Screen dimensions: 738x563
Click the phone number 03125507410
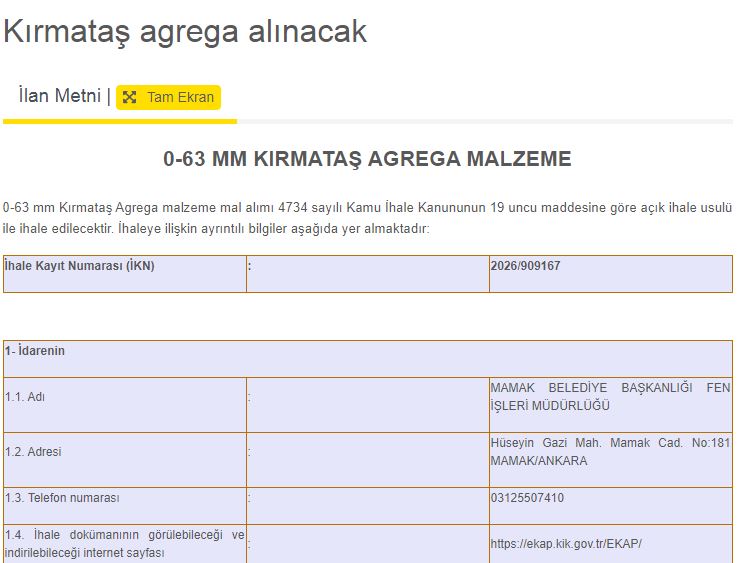(527, 498)
